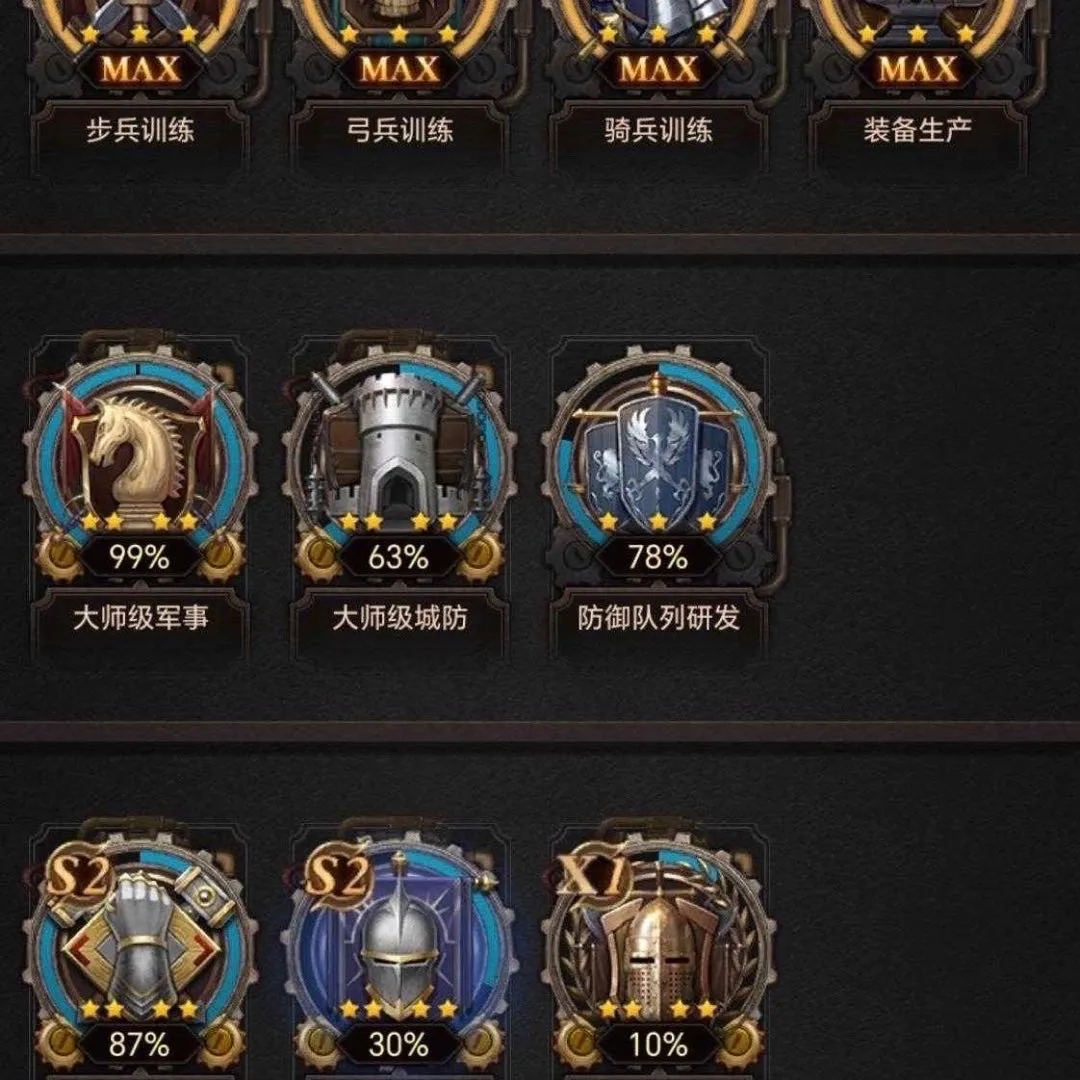Click the 步兵训练 label
Screen dimensions: 1080x1080
[x=140, y=130]
